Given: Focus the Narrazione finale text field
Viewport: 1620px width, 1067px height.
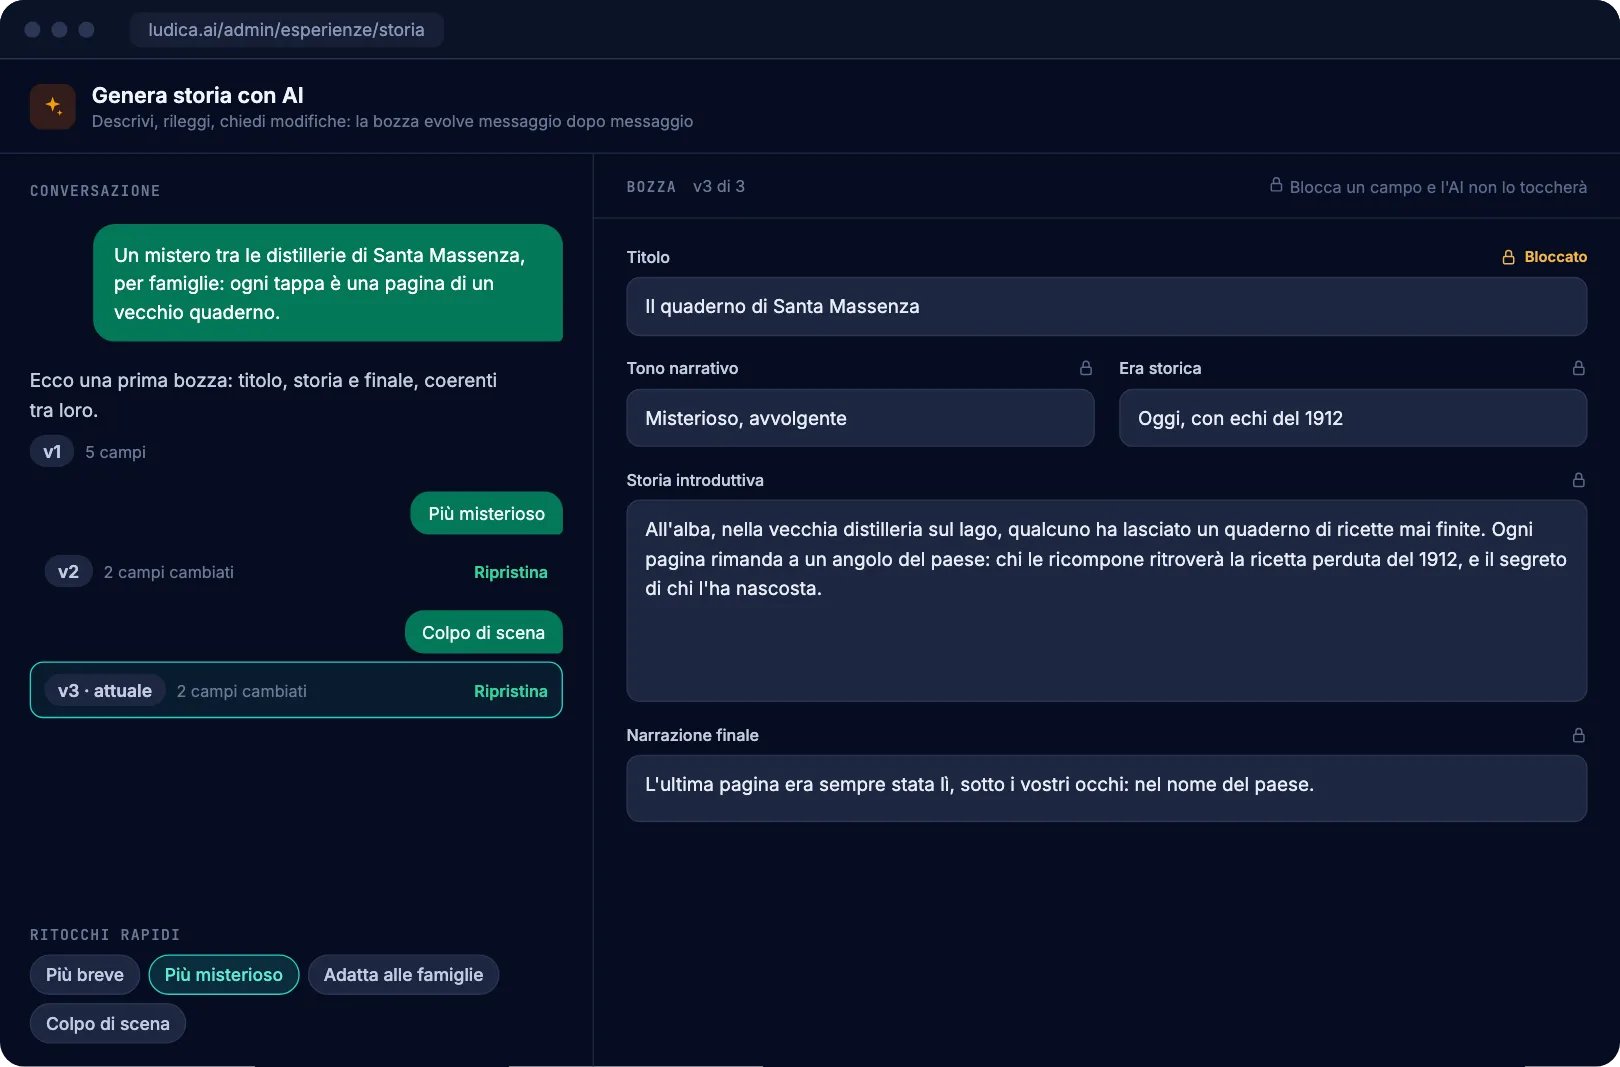Looking at the screenshot, I should [x=1106, y=788].
